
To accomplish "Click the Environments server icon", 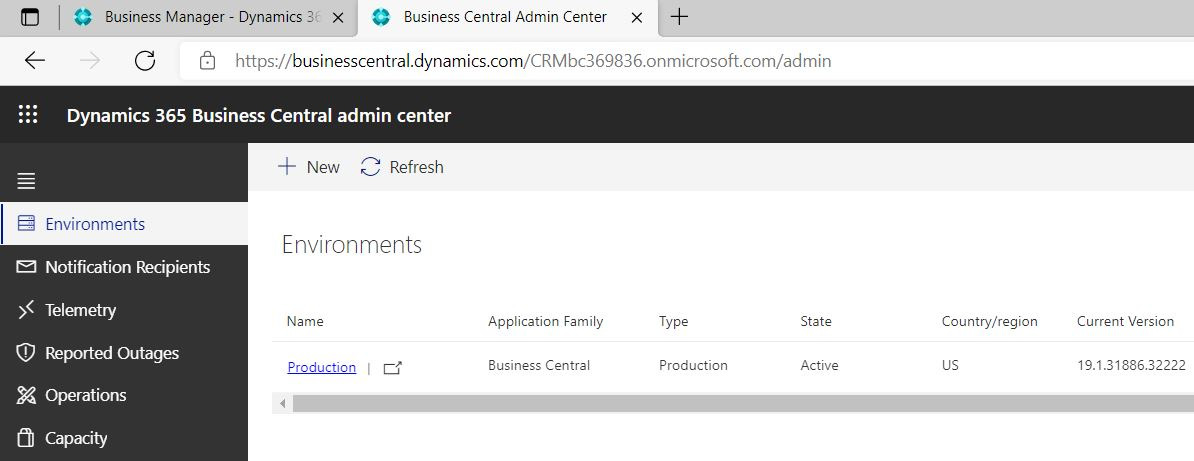I will (26, 223).
